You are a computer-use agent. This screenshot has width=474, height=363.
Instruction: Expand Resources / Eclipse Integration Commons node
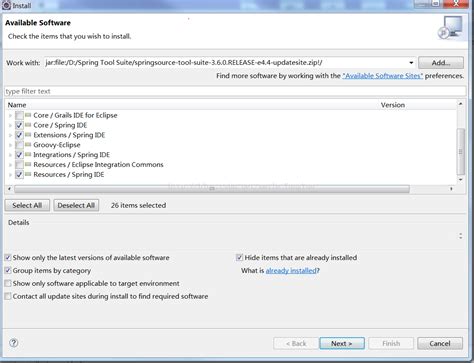point(10,165)
